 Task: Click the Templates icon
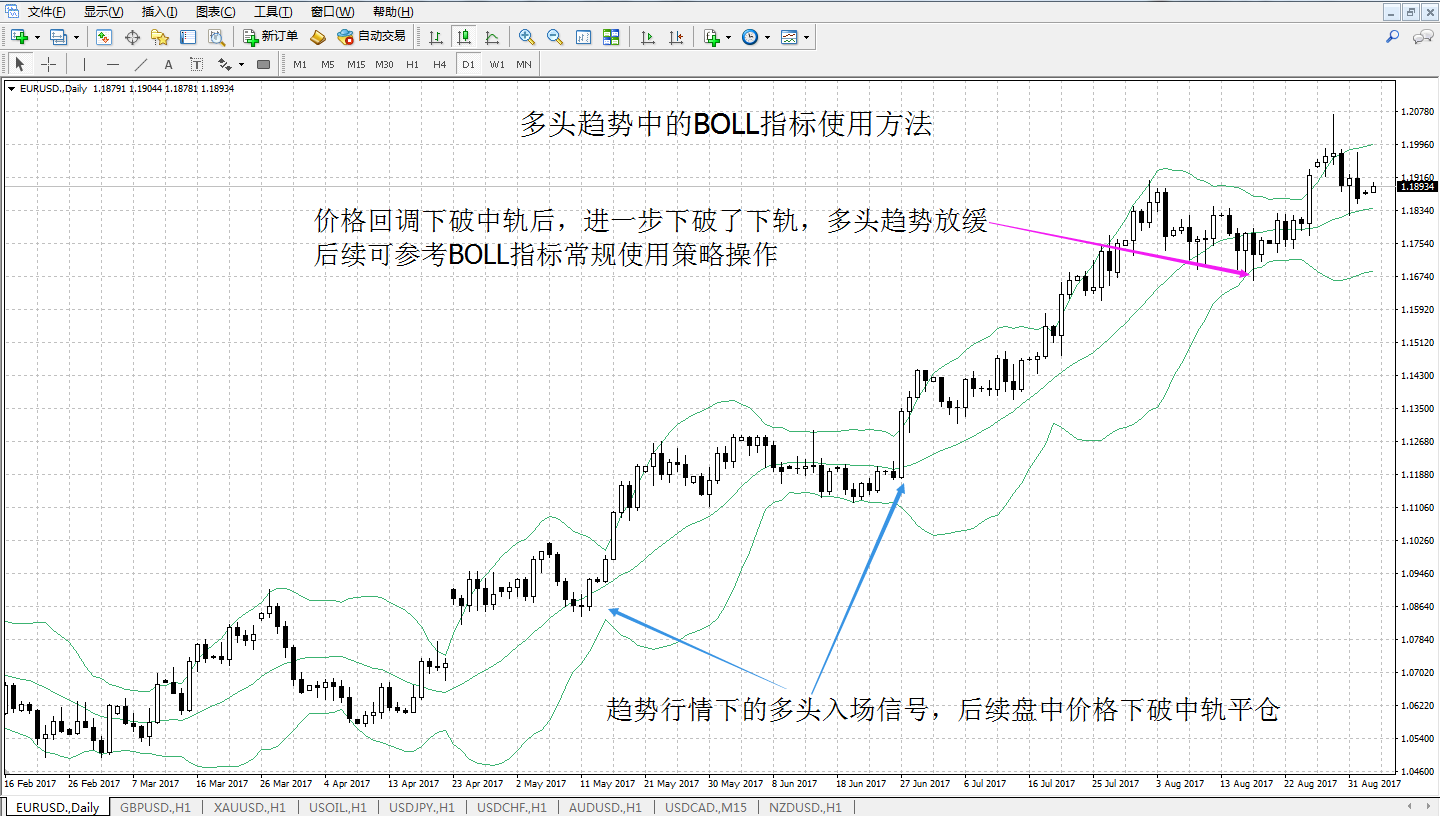(x=789, y=37)
